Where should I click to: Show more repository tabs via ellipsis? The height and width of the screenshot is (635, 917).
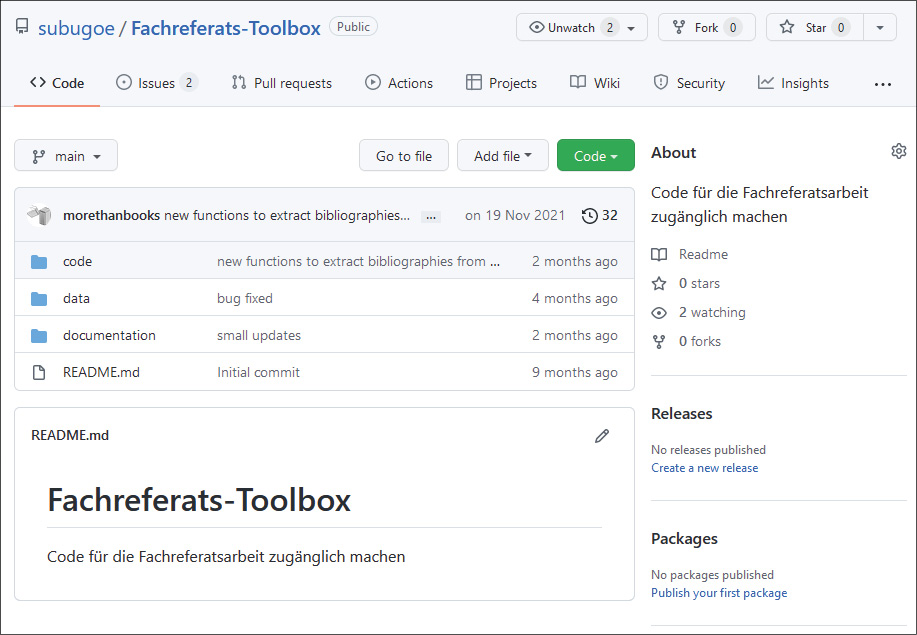[882, 84]
